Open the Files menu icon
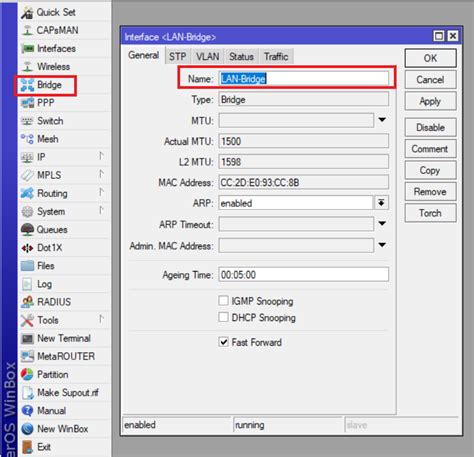 pos(27,266)
